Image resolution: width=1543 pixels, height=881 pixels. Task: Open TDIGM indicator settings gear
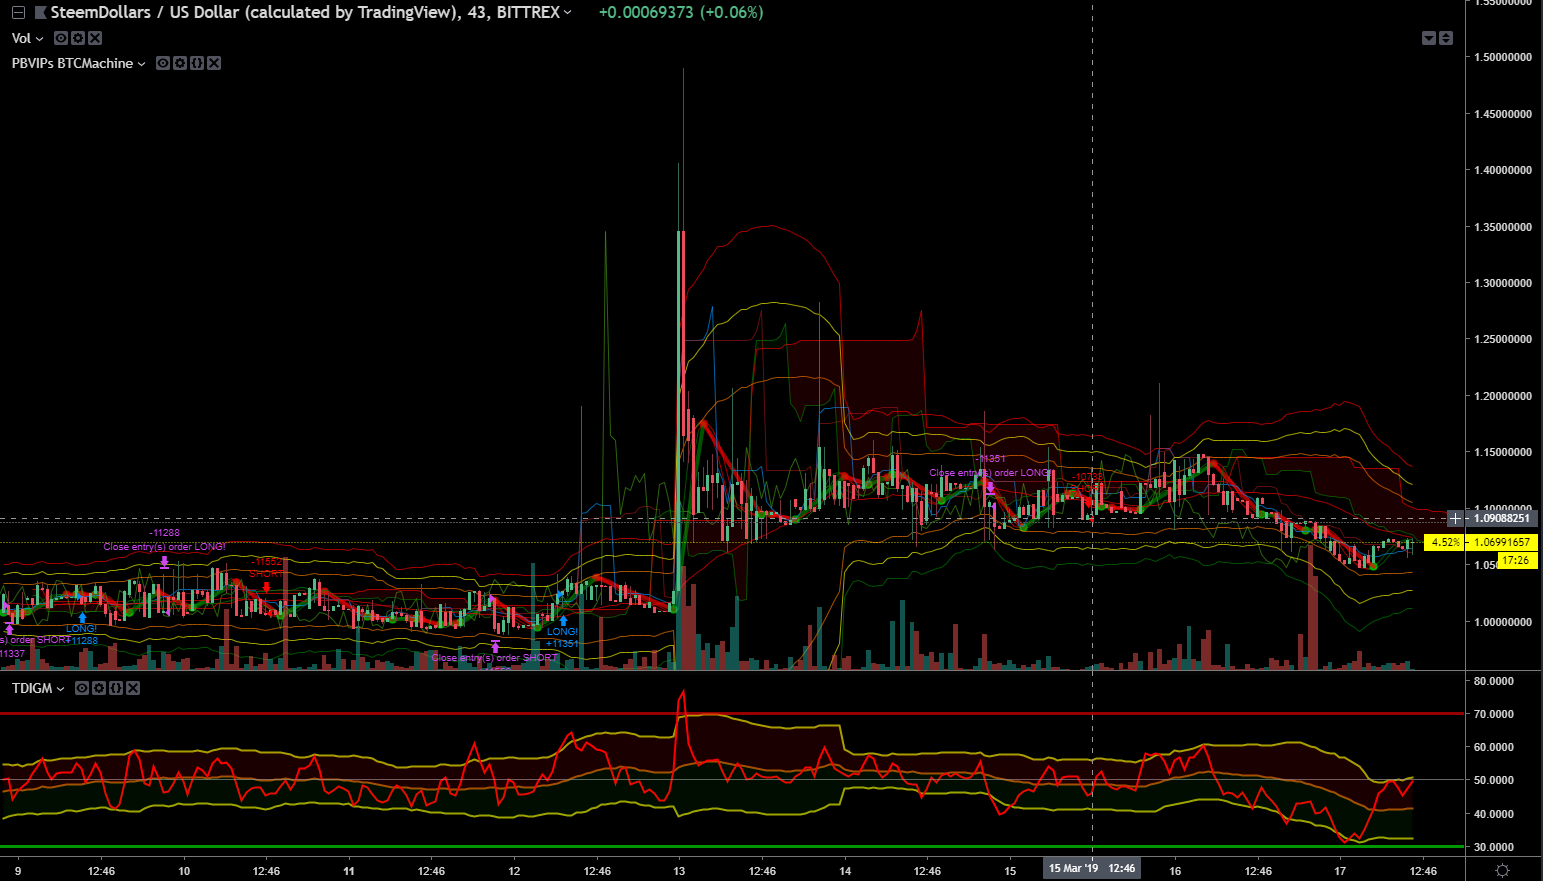click(99, 688)
